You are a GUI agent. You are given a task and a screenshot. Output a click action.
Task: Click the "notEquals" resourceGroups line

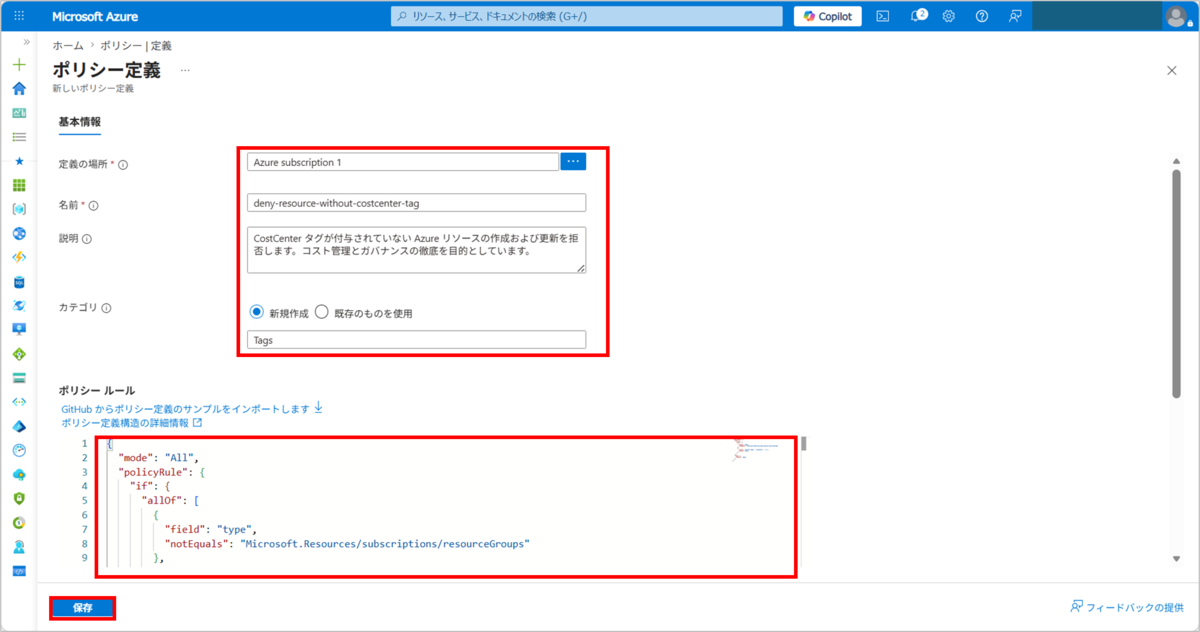[x=346, y=544]
